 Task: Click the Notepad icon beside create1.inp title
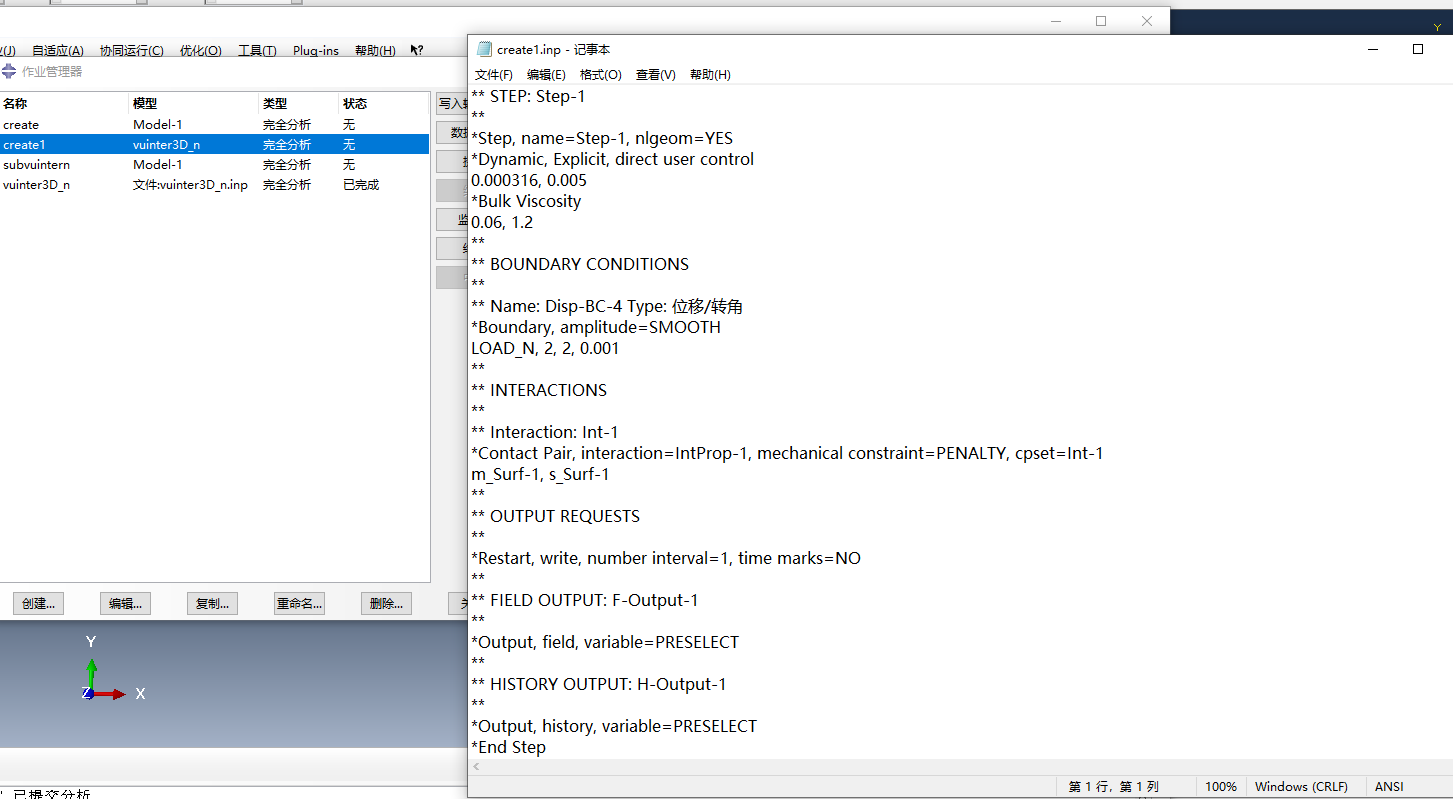click(x=484, y=49)
